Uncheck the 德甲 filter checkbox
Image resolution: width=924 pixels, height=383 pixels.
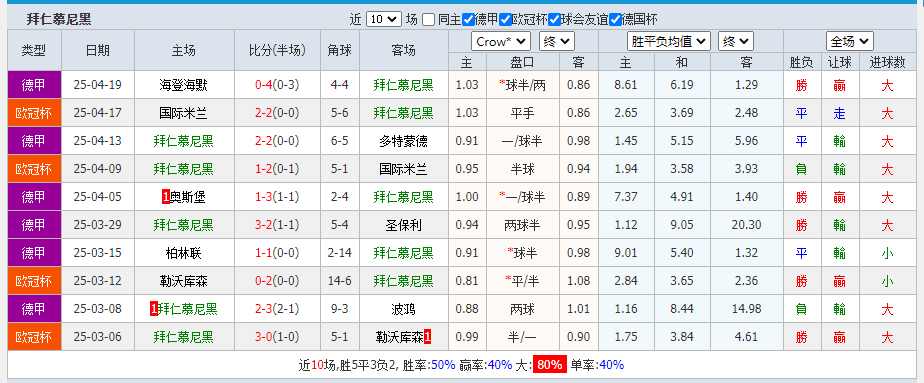pos(468,19)
